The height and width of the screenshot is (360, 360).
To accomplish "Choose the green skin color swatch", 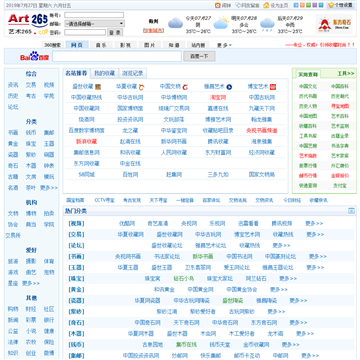I will (308, 5).
